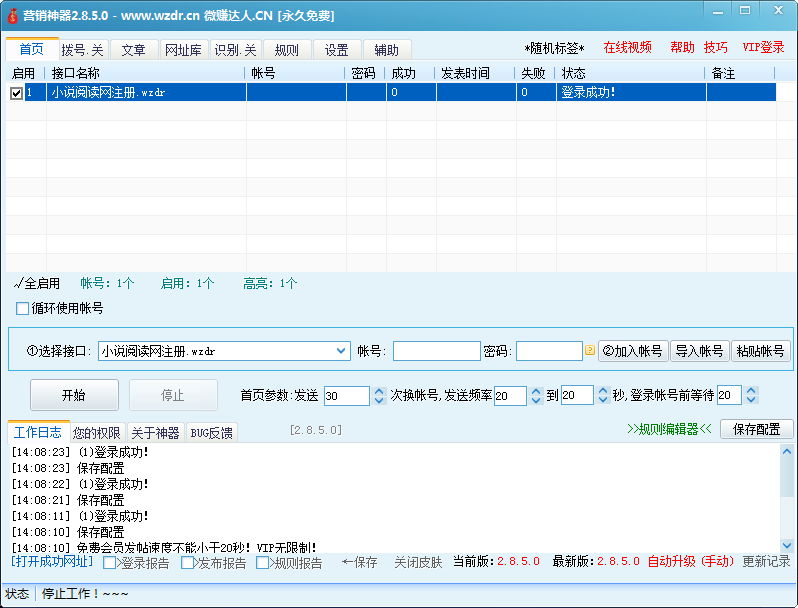This screenshot has width=798, height=608.
Task: Expand the 选择接口 interface dropdown
Action: coord(341,351)
